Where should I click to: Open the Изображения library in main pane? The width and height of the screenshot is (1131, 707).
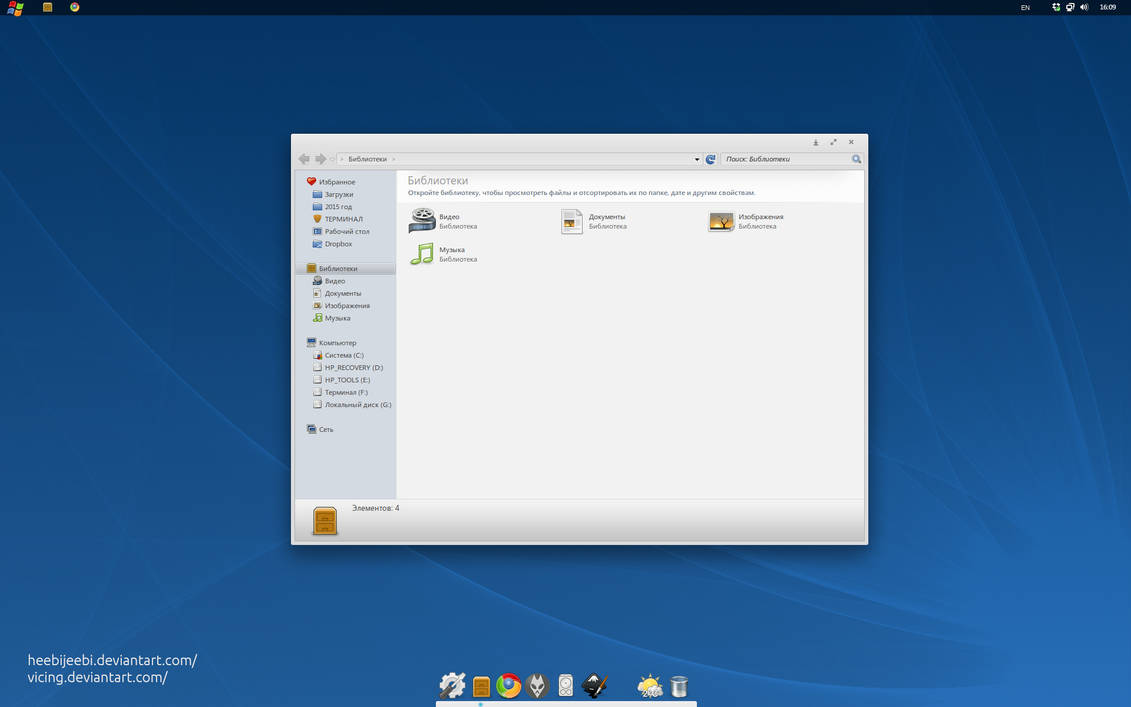point(721,221)
